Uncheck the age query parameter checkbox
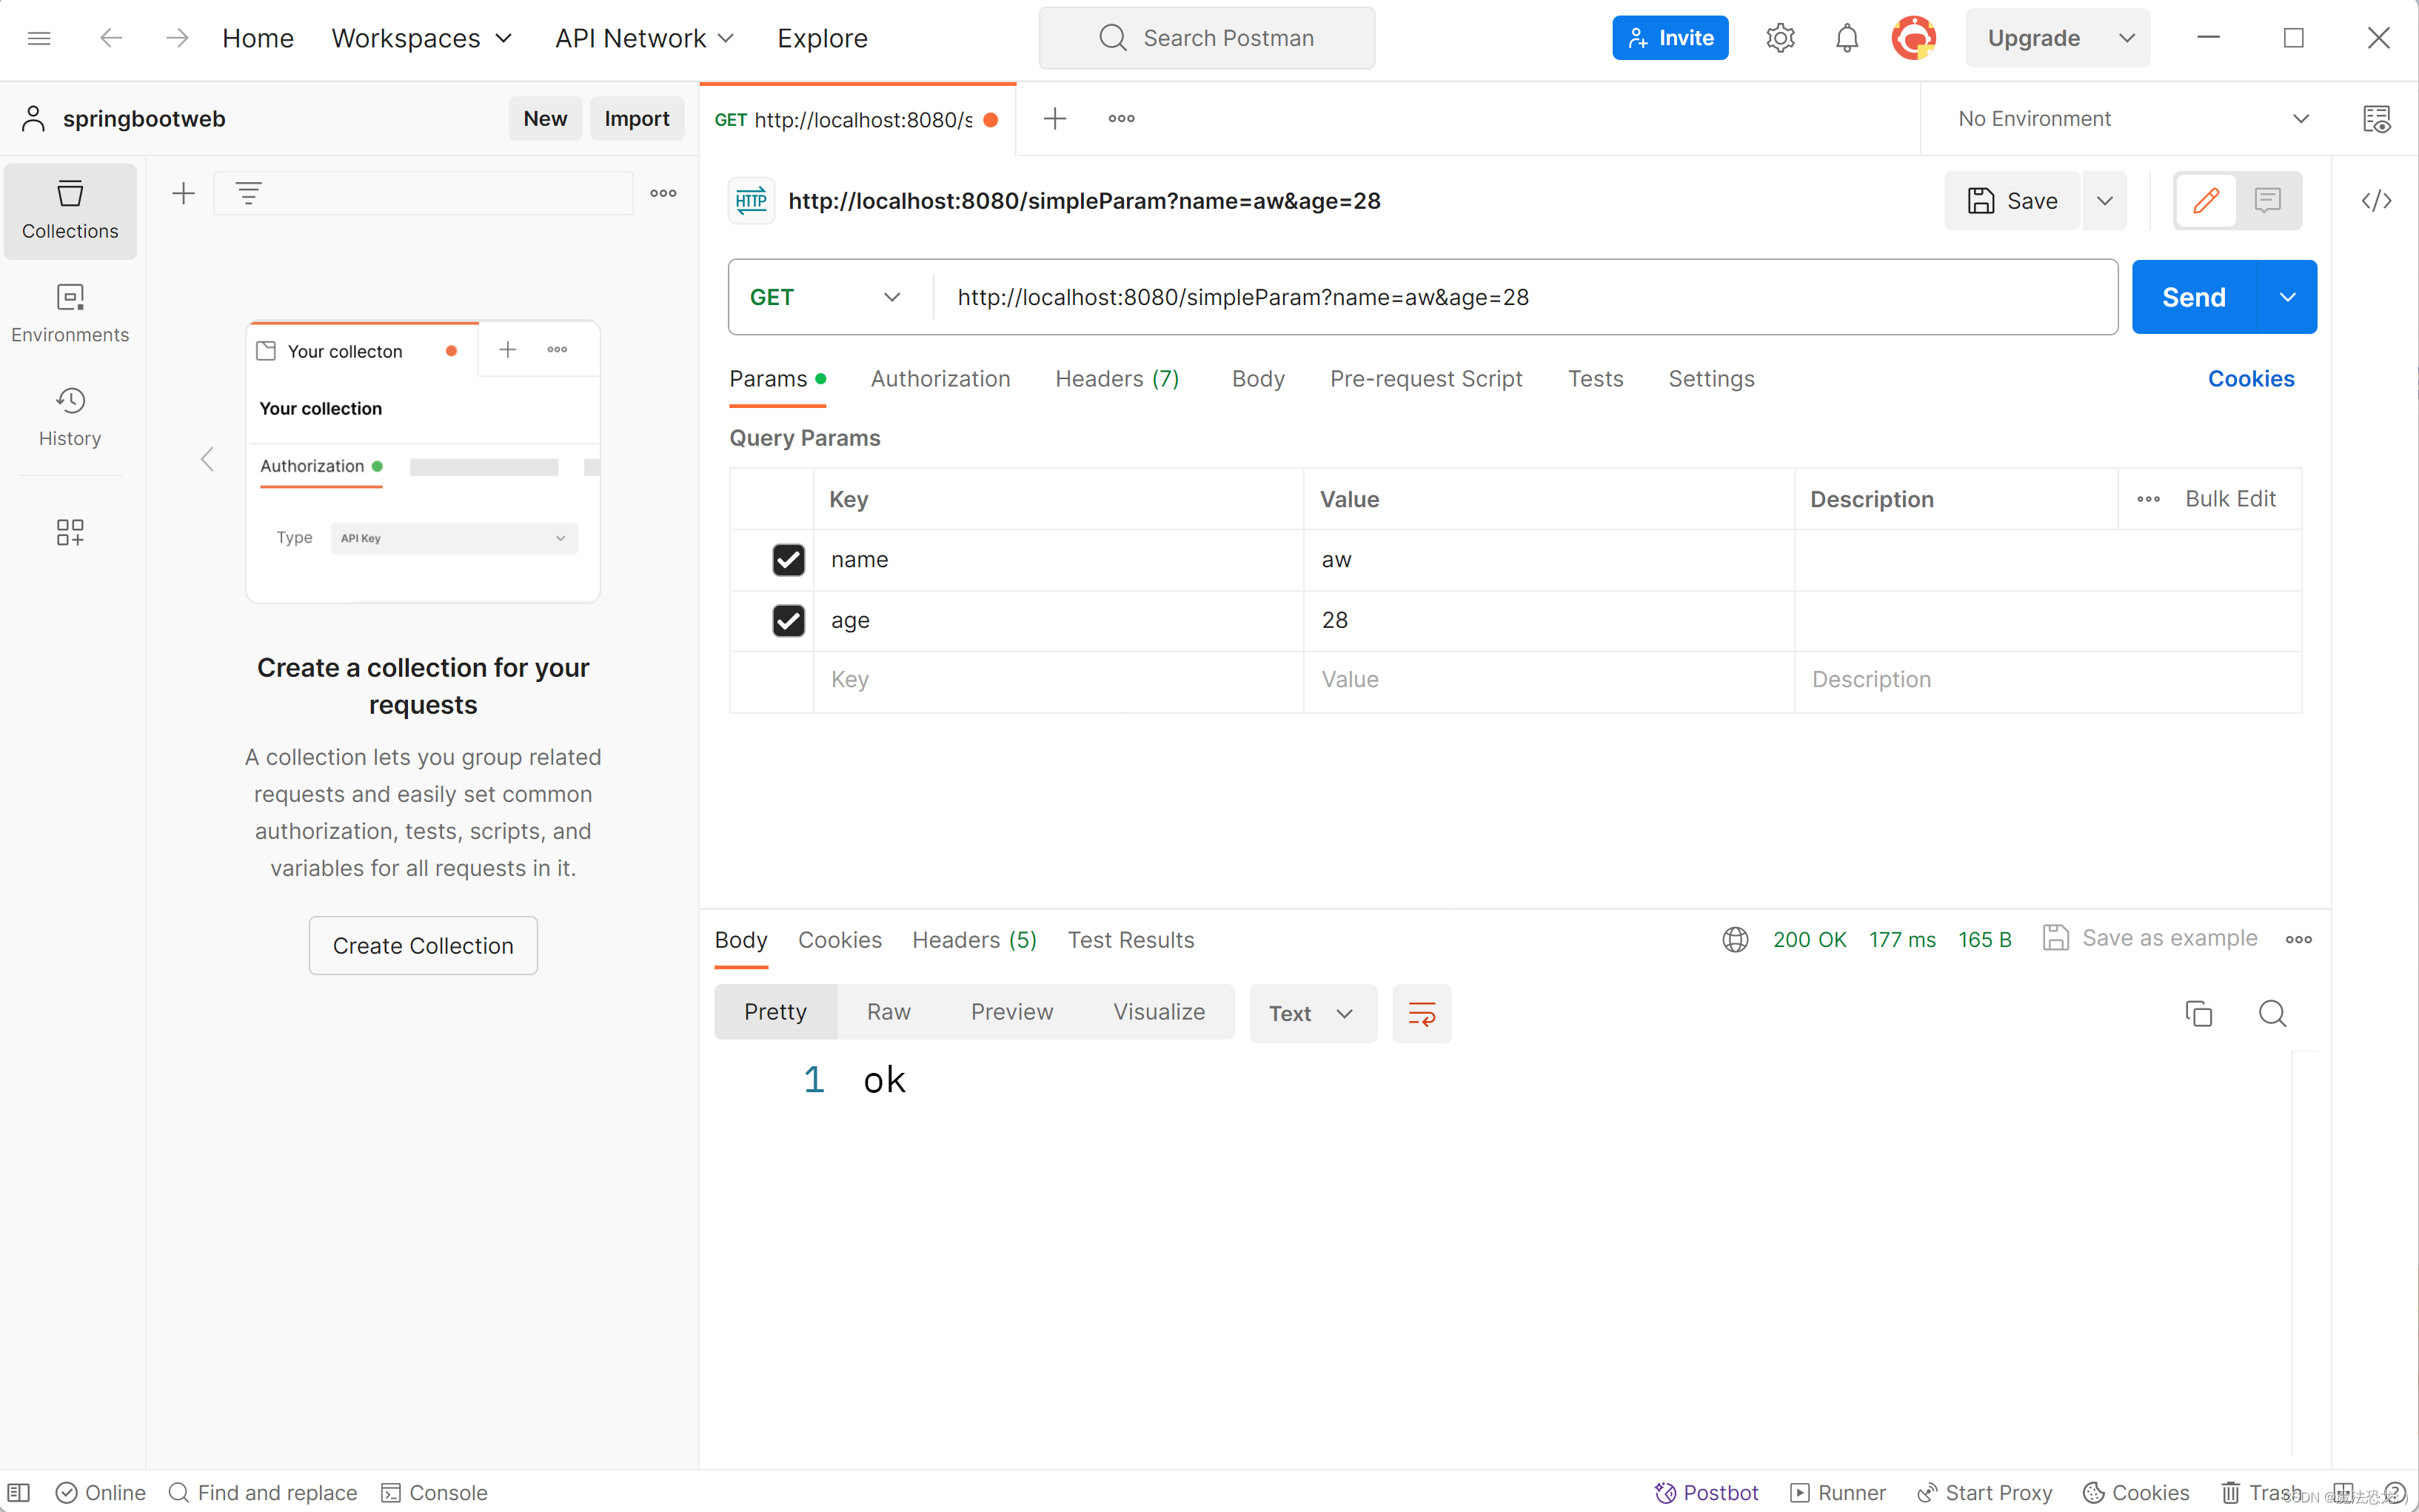2419x1512 pixels. pyautogui.click(x=788, y=620)
